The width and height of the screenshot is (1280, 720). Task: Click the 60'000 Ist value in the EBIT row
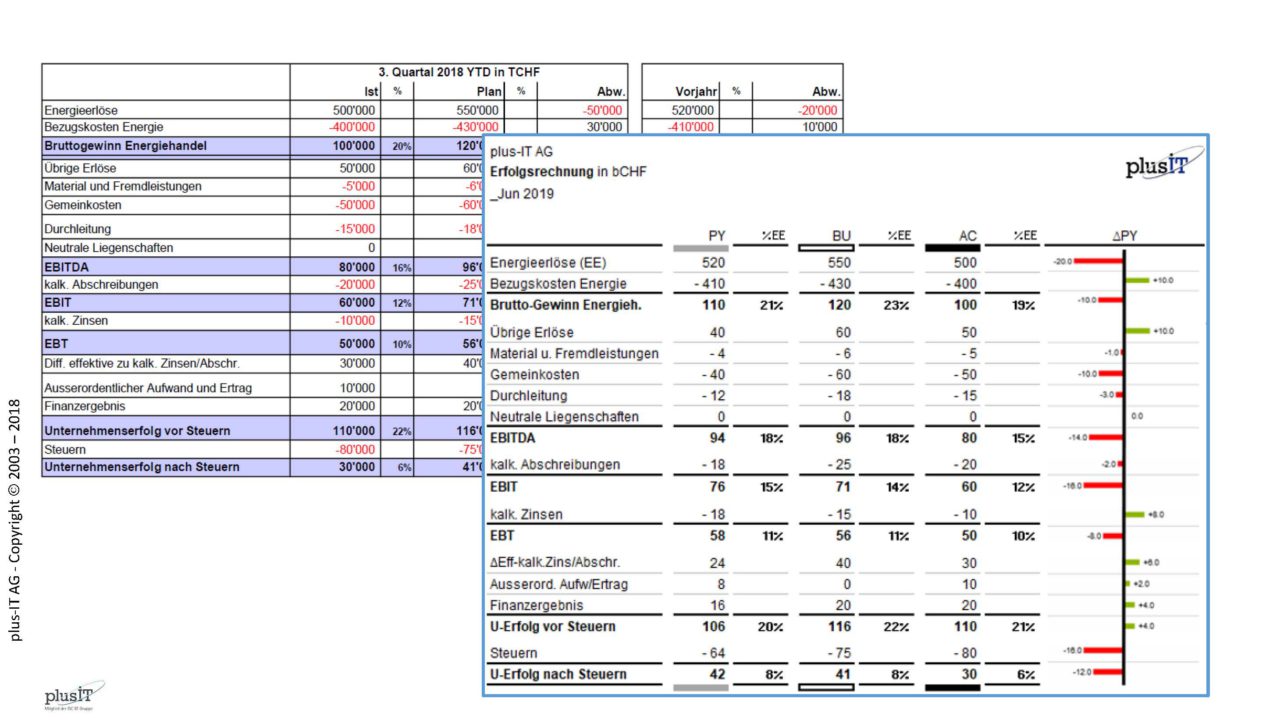(356, 303)
